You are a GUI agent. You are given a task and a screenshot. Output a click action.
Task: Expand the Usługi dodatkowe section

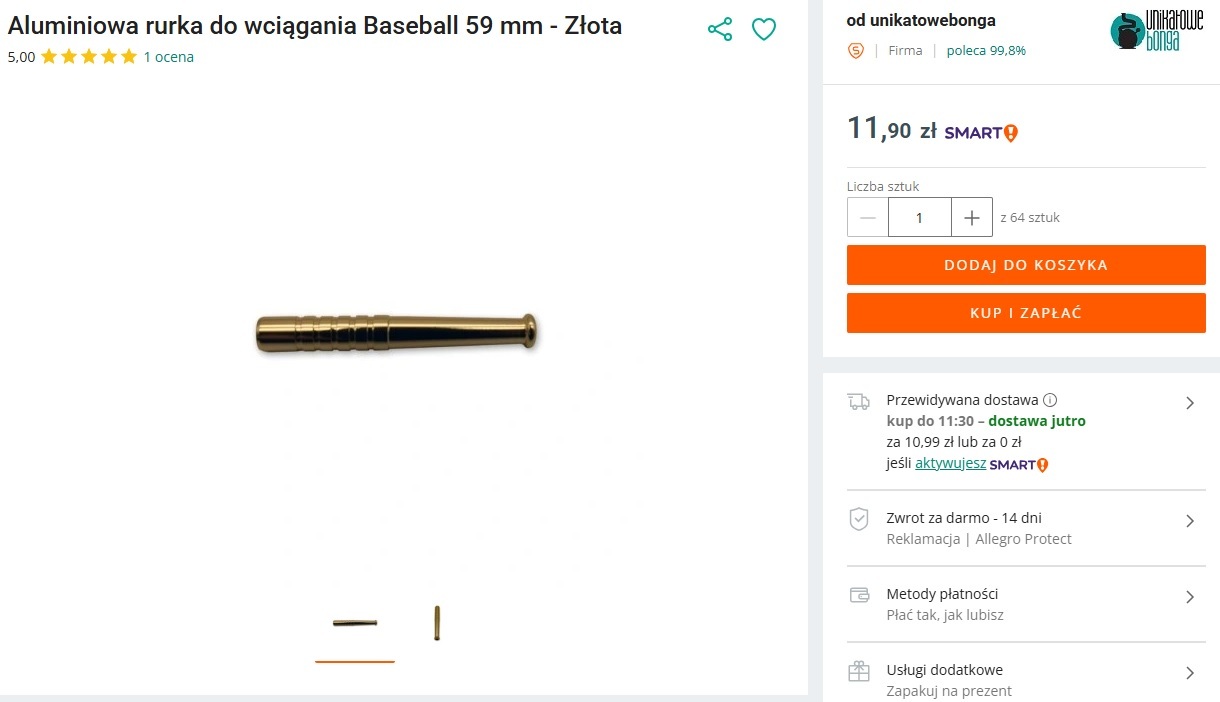[1190, 673]
